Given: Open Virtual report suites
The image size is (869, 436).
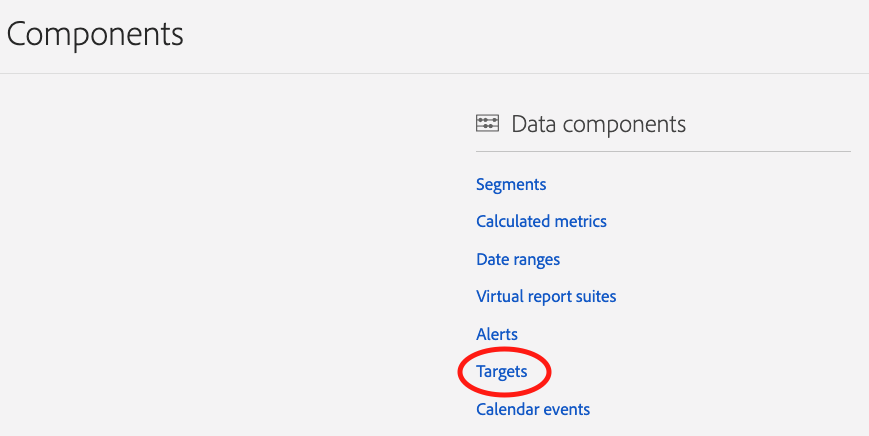Looking at the screenshot, I should coord(546,296).
